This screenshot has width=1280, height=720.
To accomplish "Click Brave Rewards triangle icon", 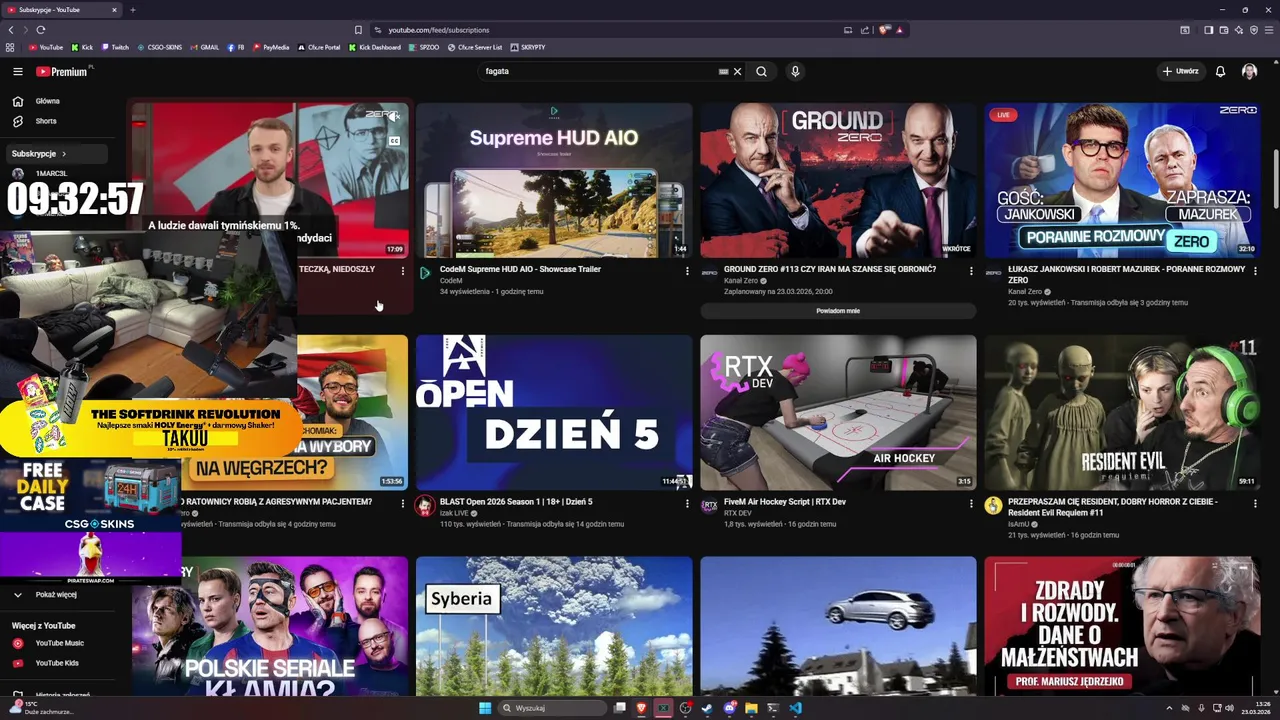I will 899,30.
